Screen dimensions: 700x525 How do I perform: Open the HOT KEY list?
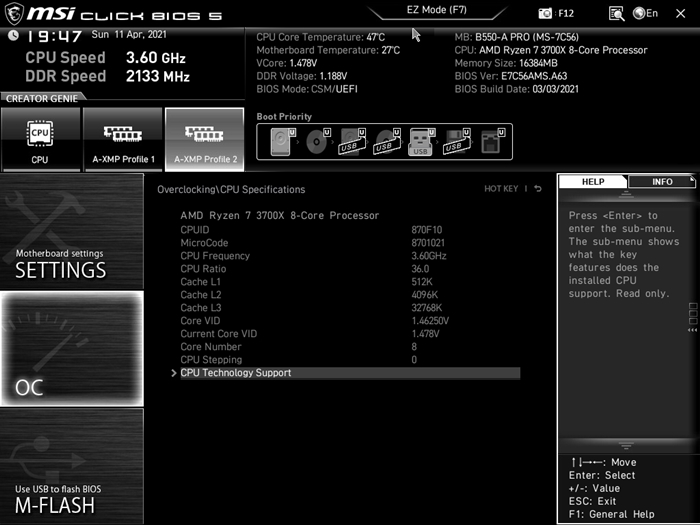tap(501, 189)
